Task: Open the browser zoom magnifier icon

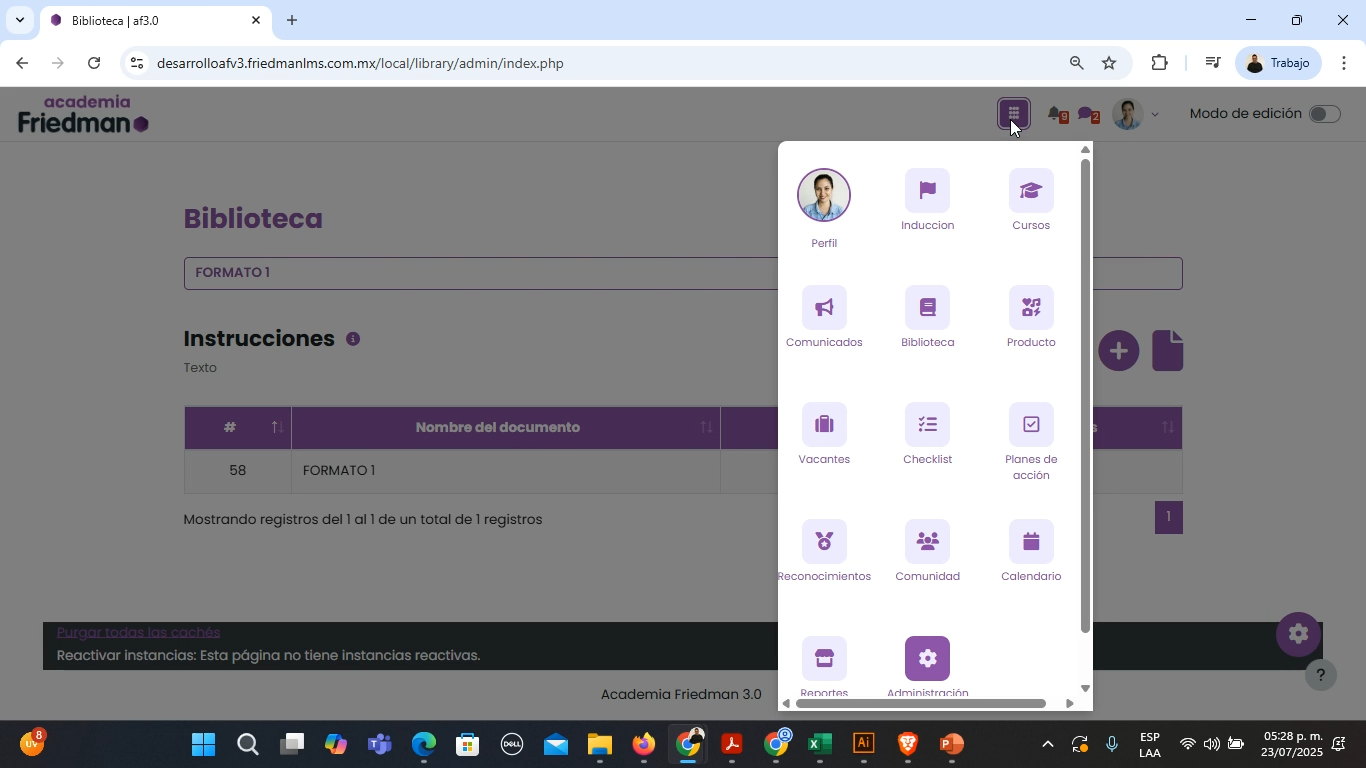Action: coord(1076,63)
